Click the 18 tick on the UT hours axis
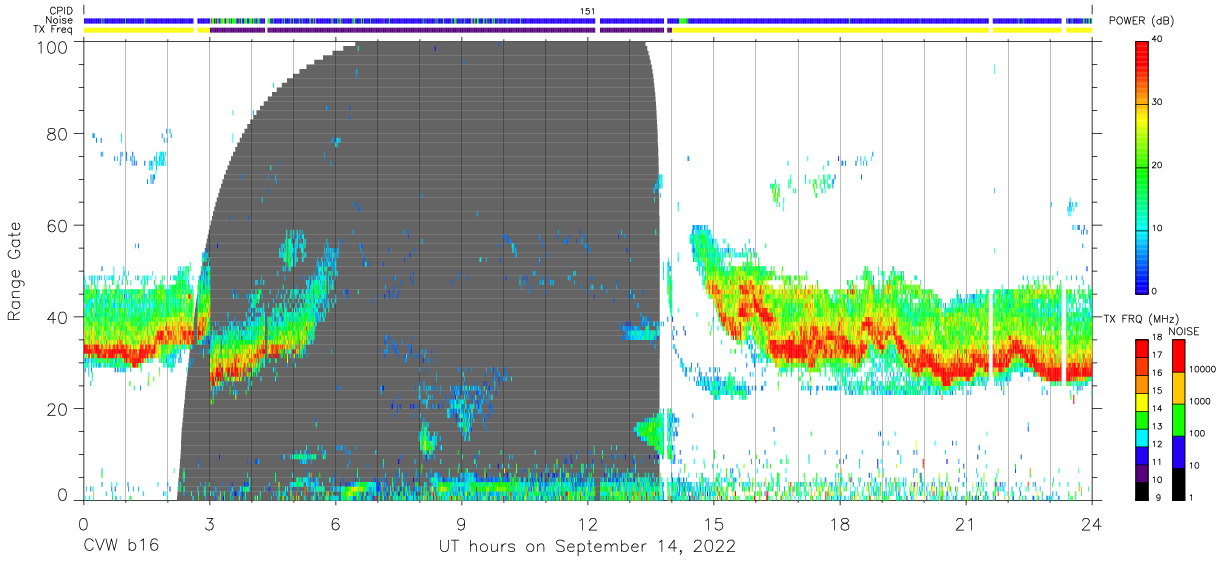Screen dimensions: 1228x567 coord(840,523)
